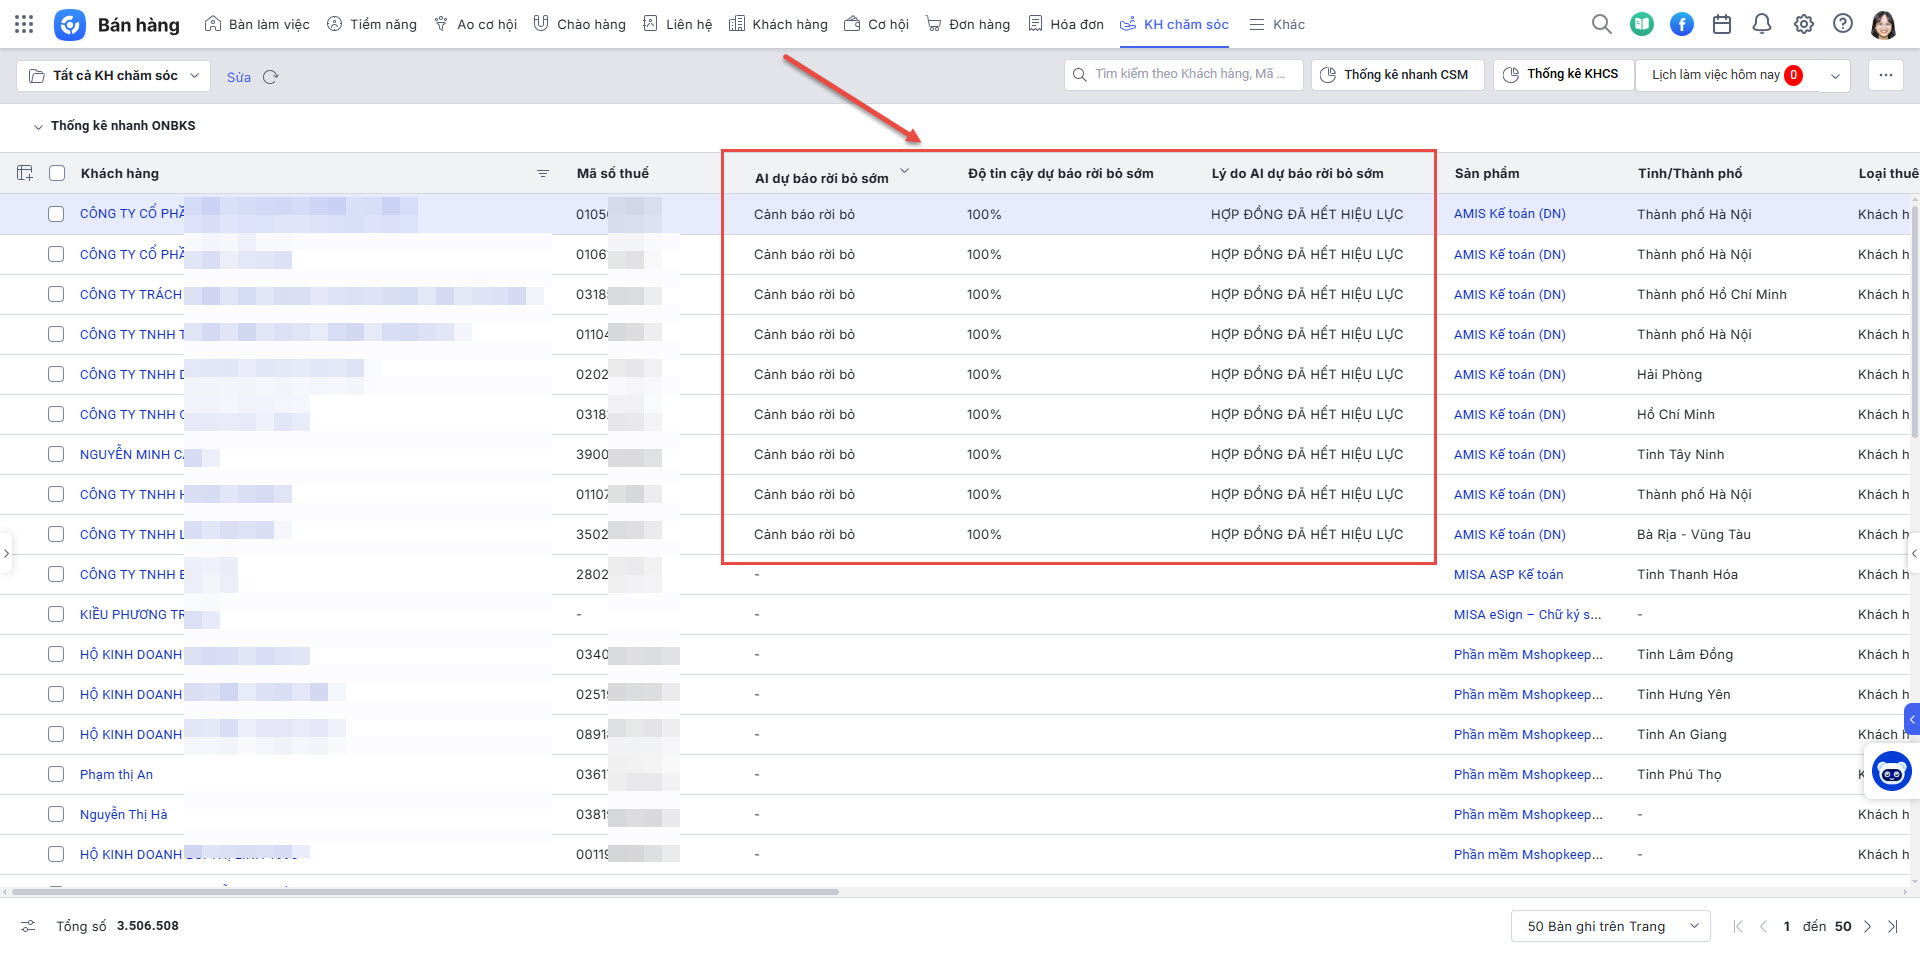Collapse the Thống kê nhanh ONBKS section
This screenshot has width=1920, height=953.
tap(38, 127)
